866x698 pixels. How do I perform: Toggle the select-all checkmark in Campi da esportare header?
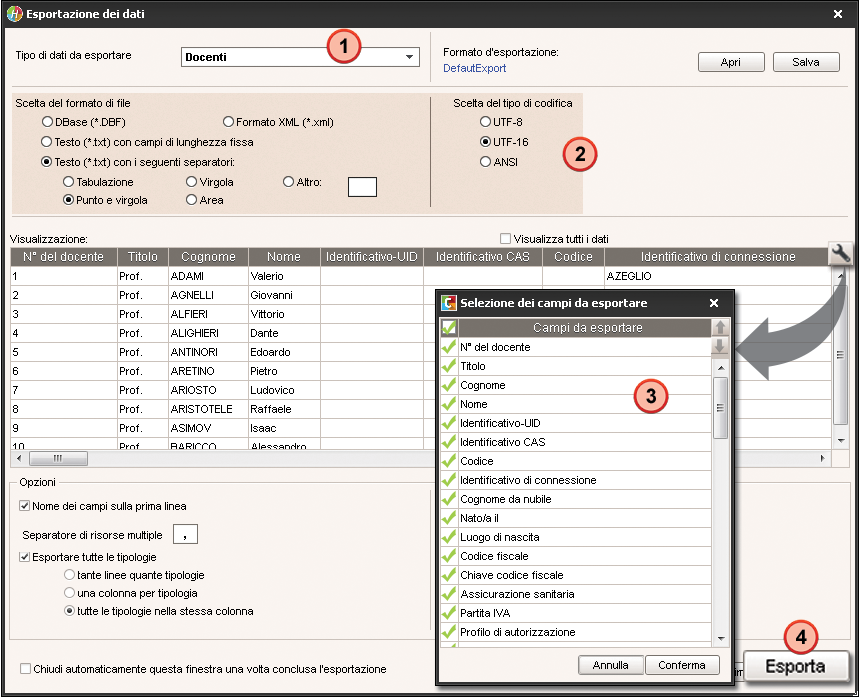pyautogui.click(x=449, y=327)
